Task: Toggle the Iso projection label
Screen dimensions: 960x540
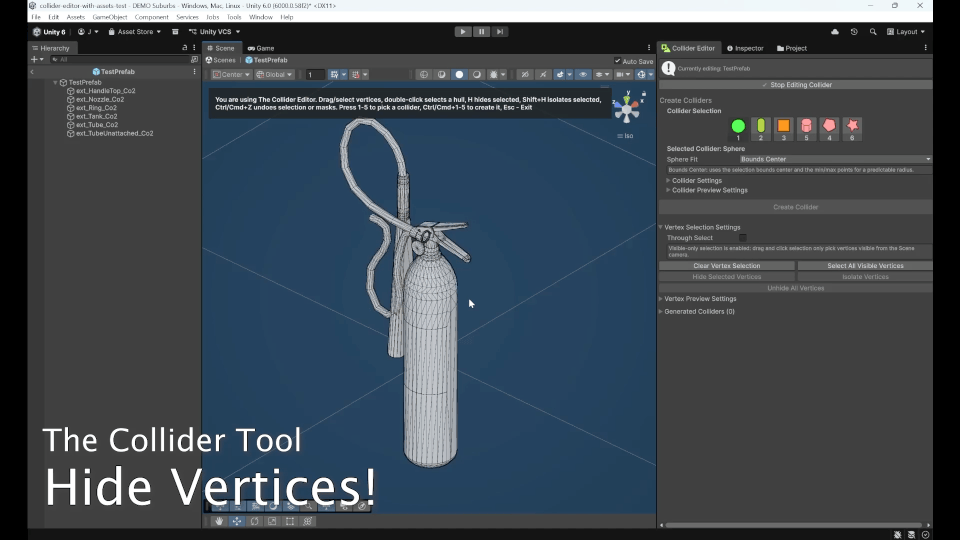Action: [625, 136]
